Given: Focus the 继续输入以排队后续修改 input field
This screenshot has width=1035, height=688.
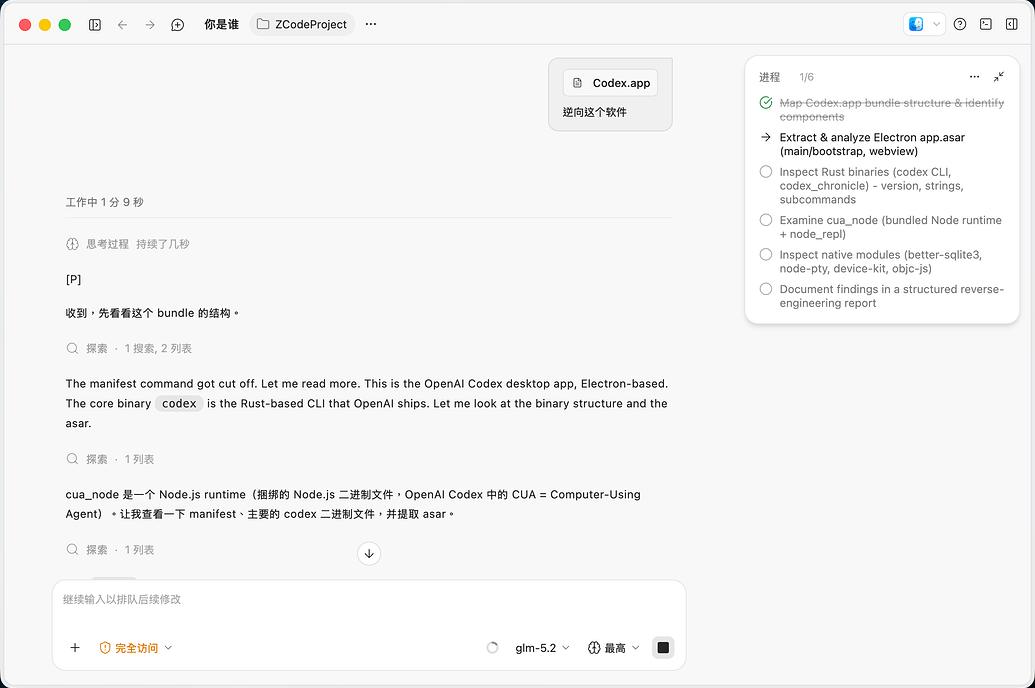Looking at the screenshot, I should pyautogui.click(x=368, y=600).
